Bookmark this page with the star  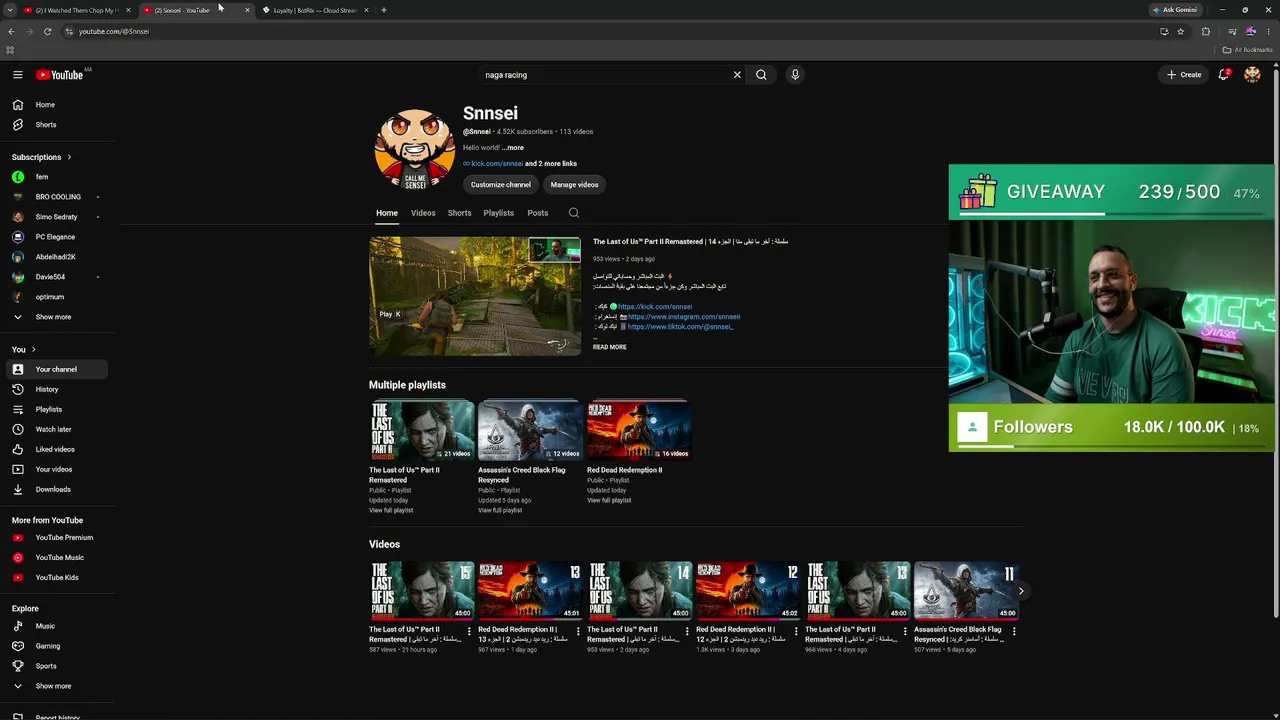[x=1180, y=31]
